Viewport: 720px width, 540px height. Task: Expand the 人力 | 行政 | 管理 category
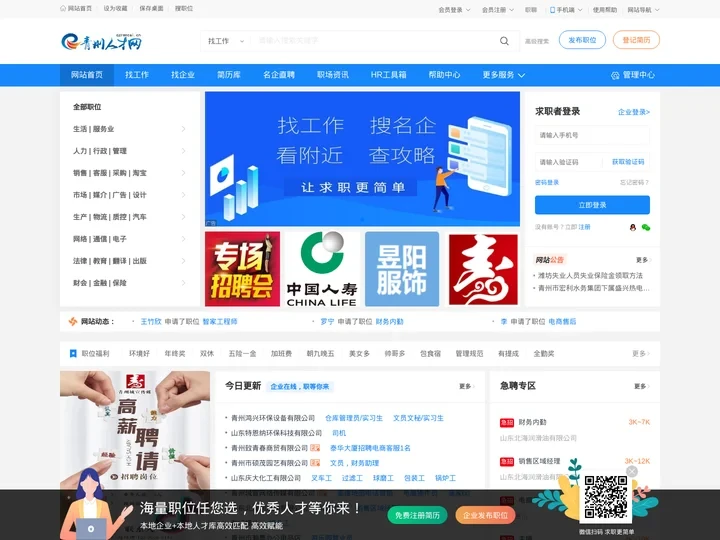(129, 151)
